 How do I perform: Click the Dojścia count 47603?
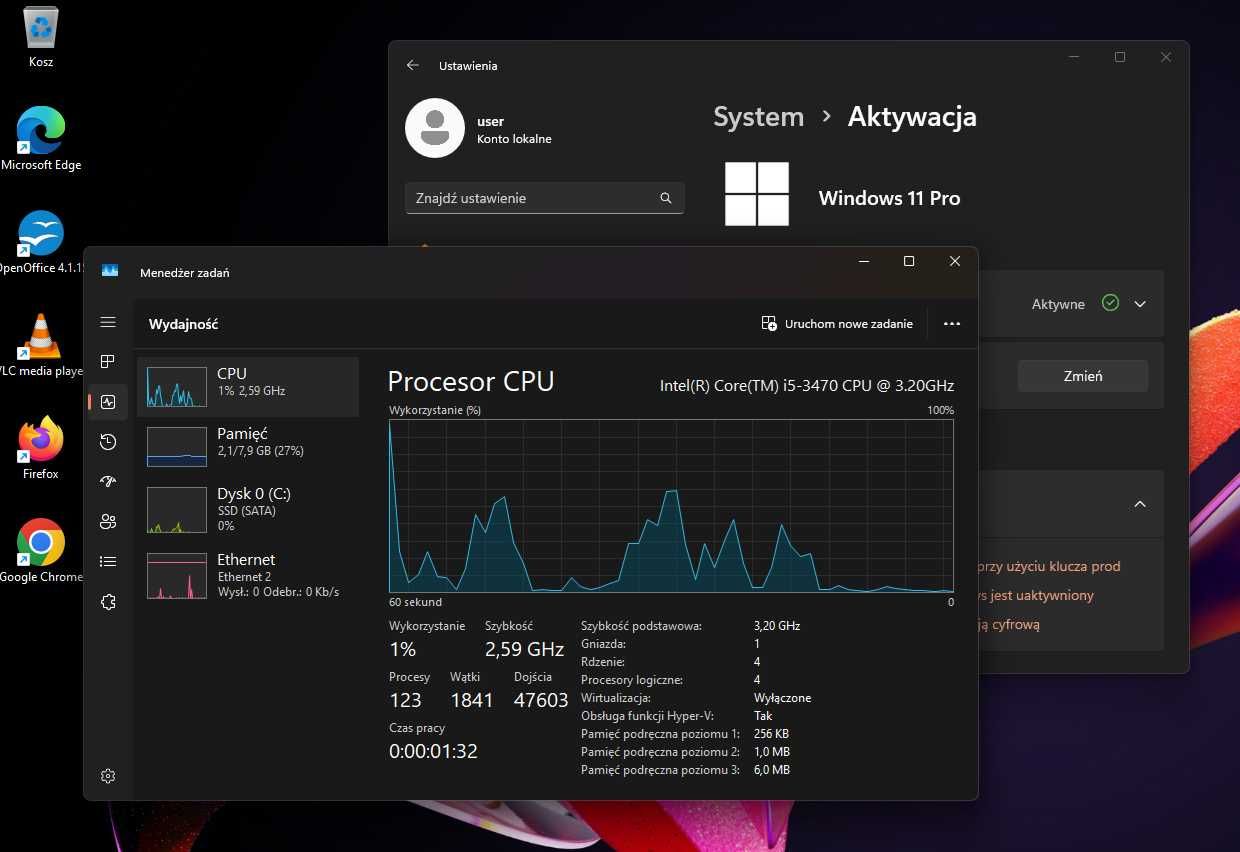(x=541, y=700)
